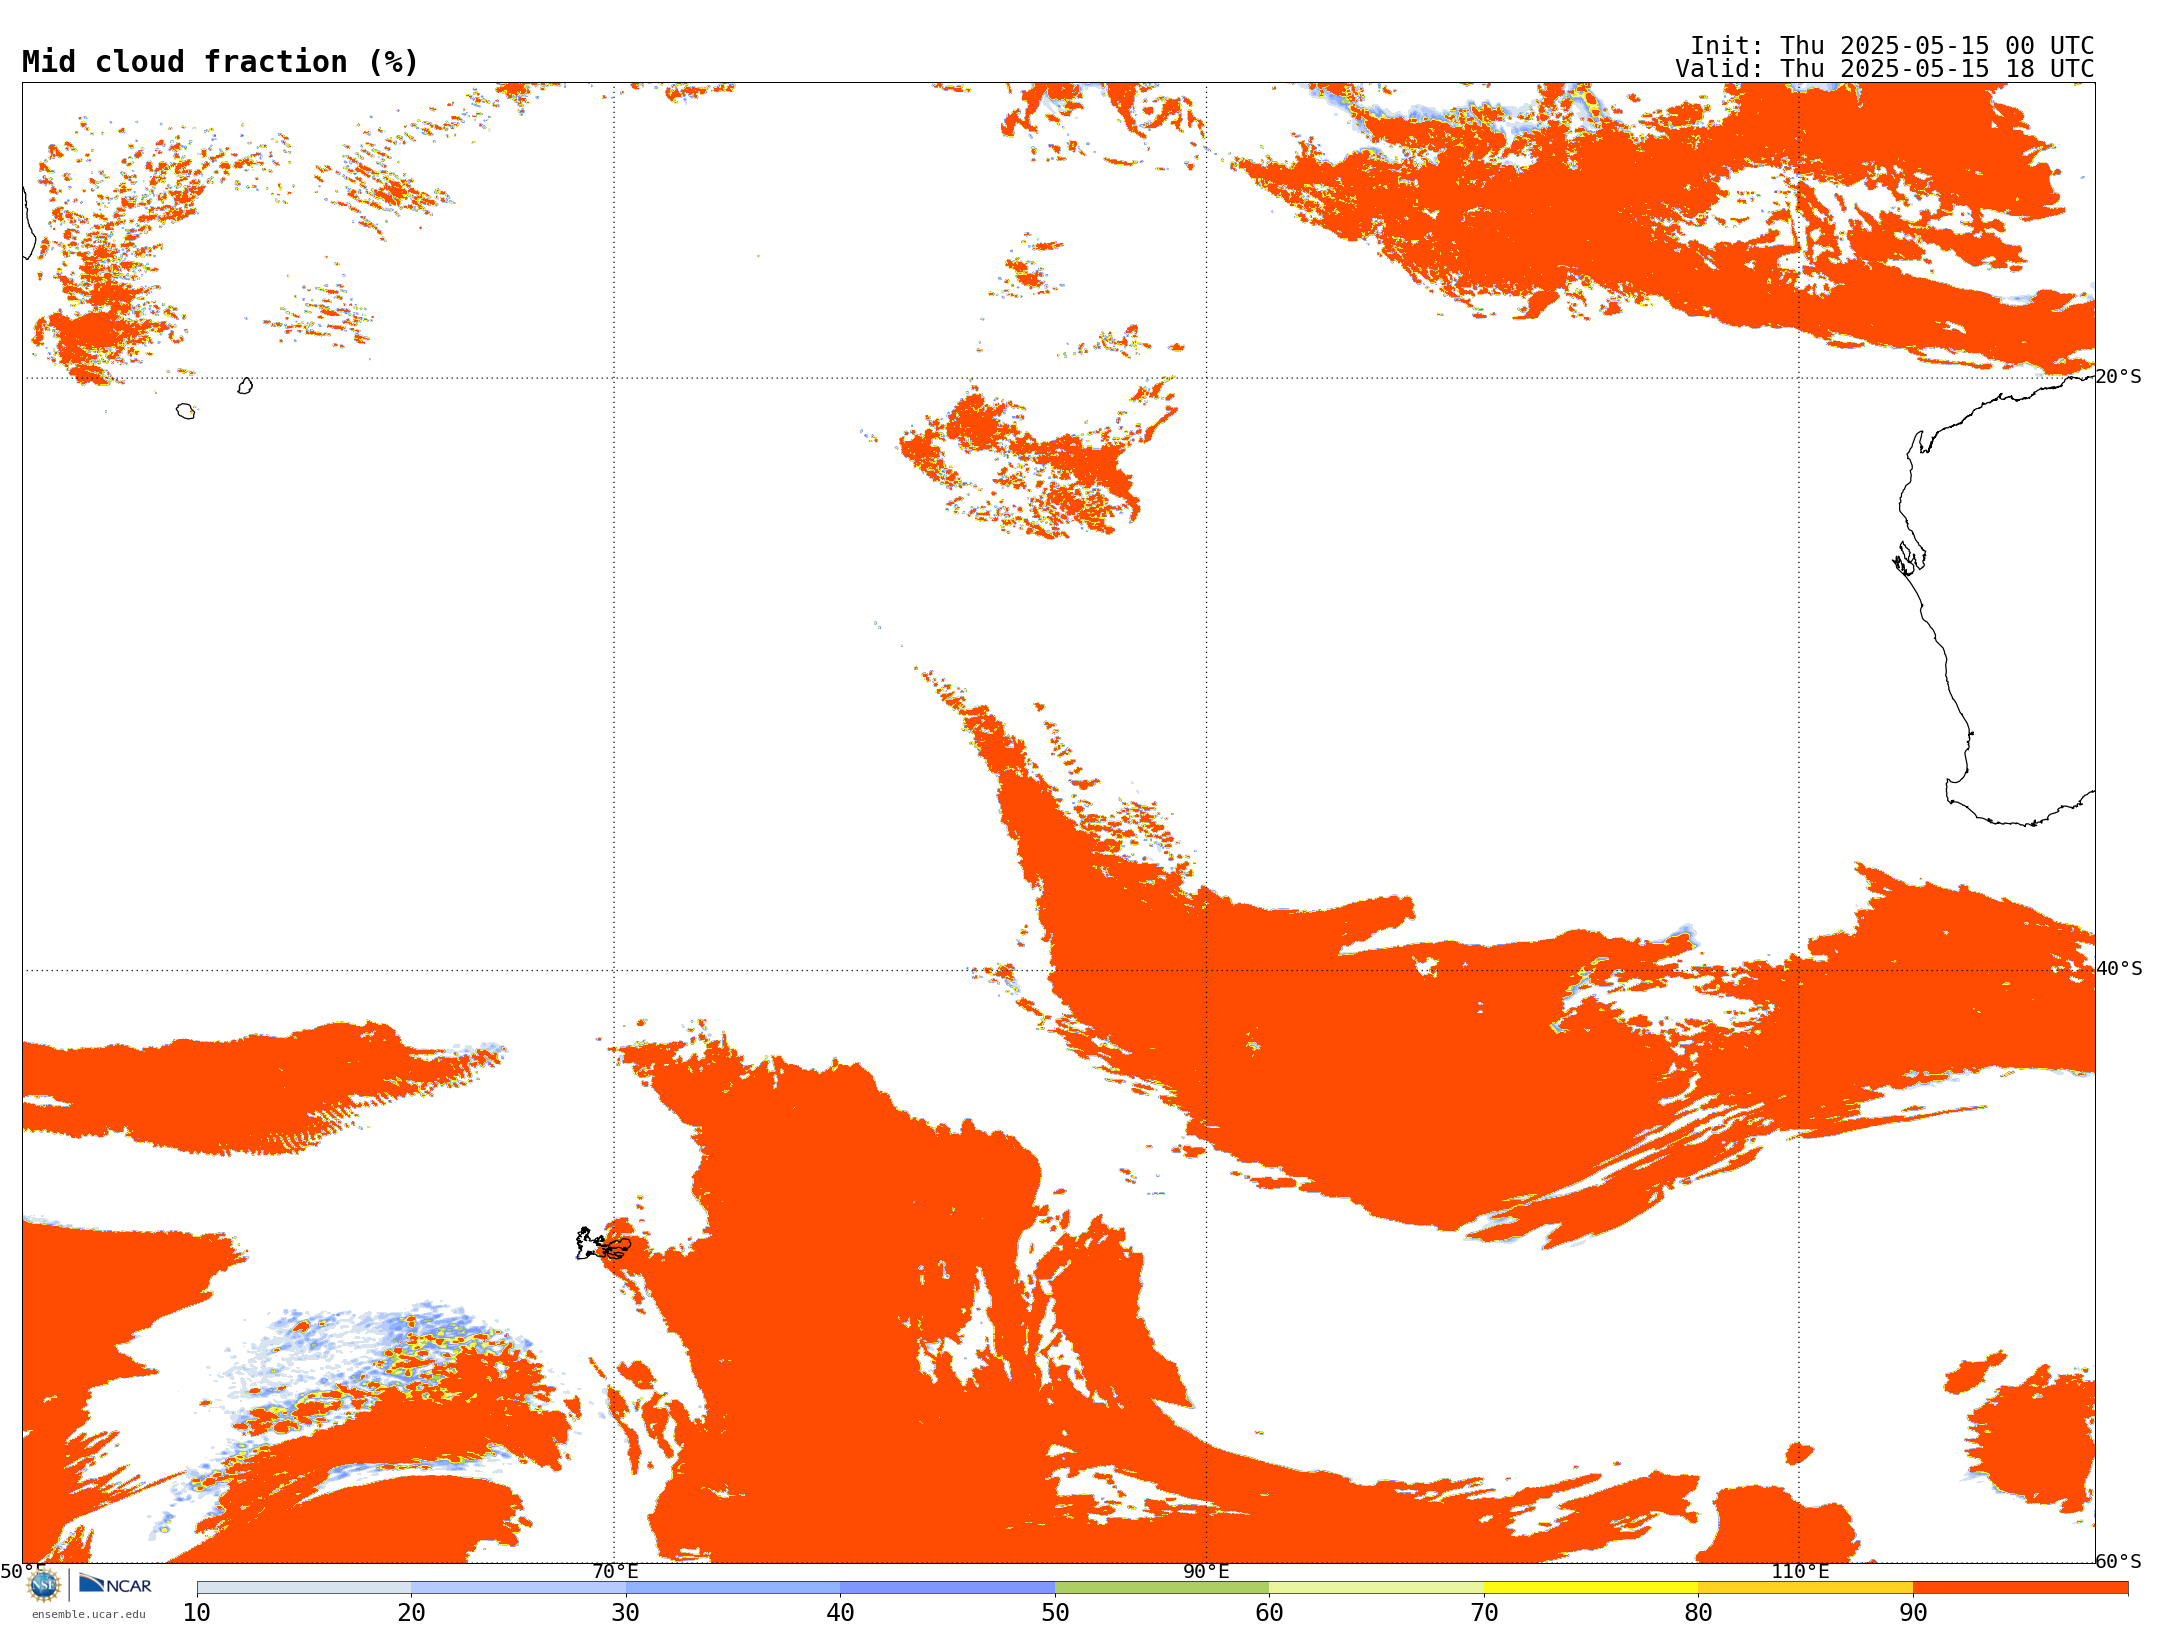Click the 90°E longitude label

coord(1206,1571)
